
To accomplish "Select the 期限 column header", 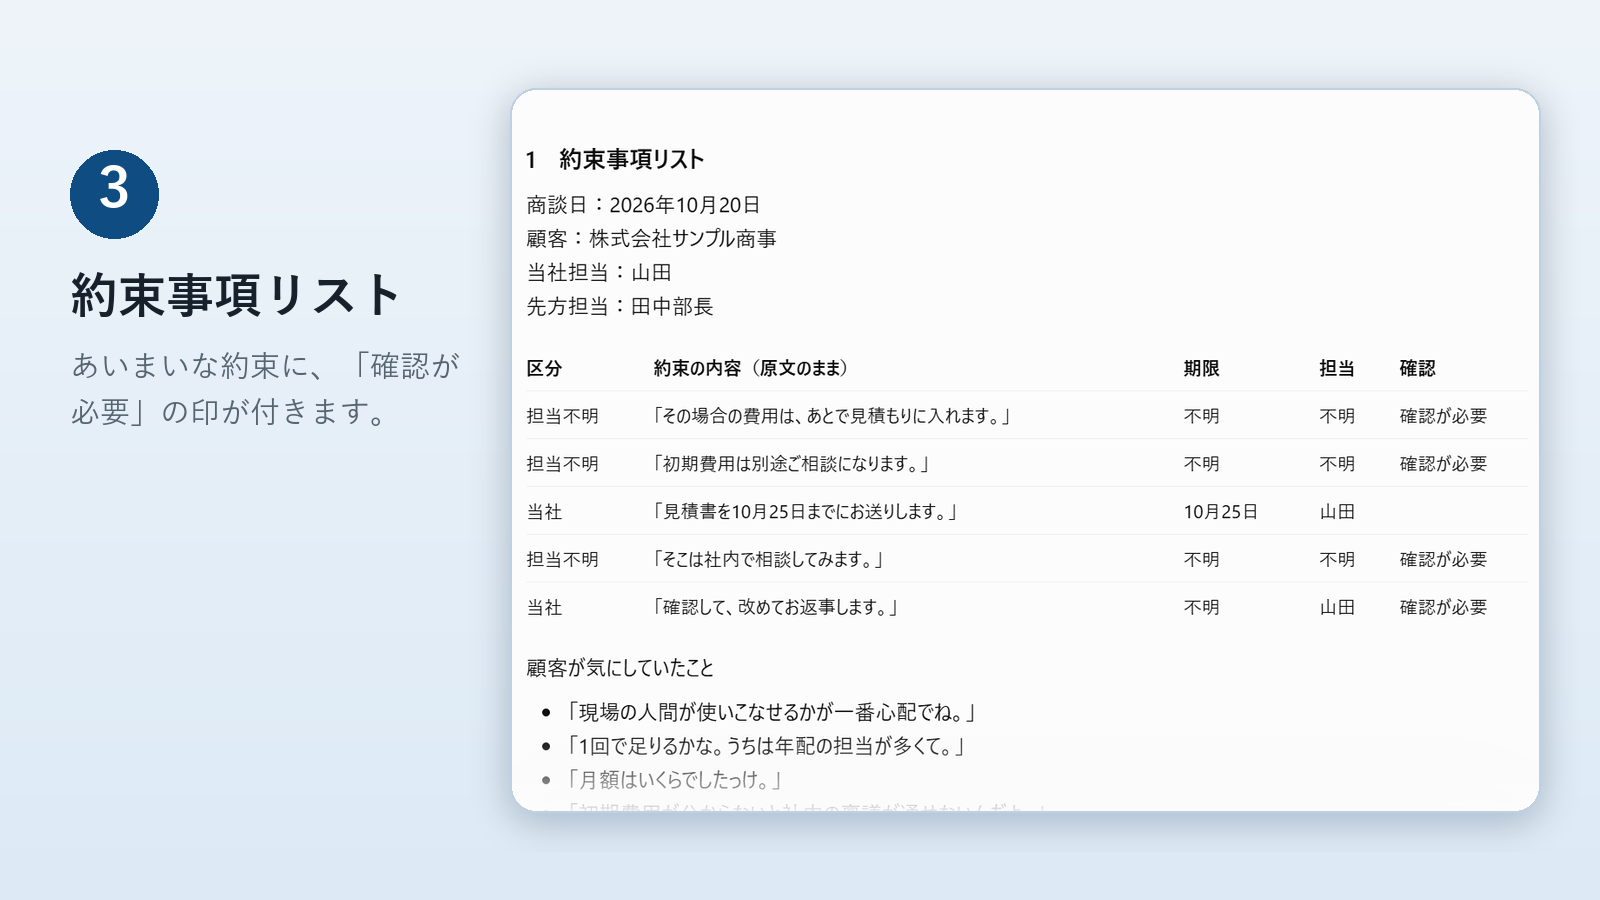I will point(1201,368).
